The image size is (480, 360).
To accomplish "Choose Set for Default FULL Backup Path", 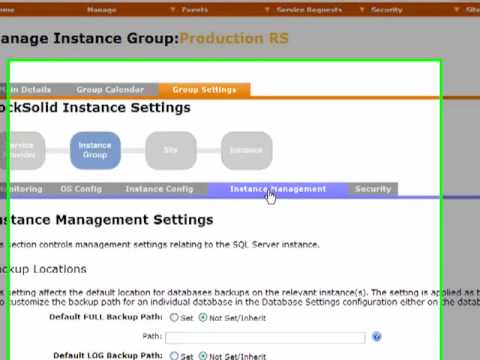I will point(174,317).
